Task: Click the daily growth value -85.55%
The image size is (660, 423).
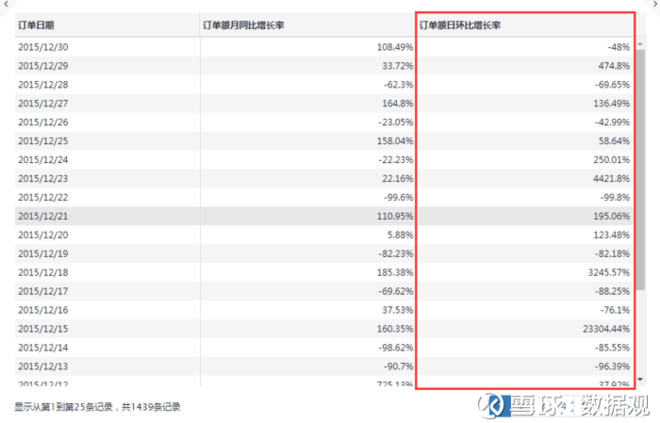Action: 612,348
